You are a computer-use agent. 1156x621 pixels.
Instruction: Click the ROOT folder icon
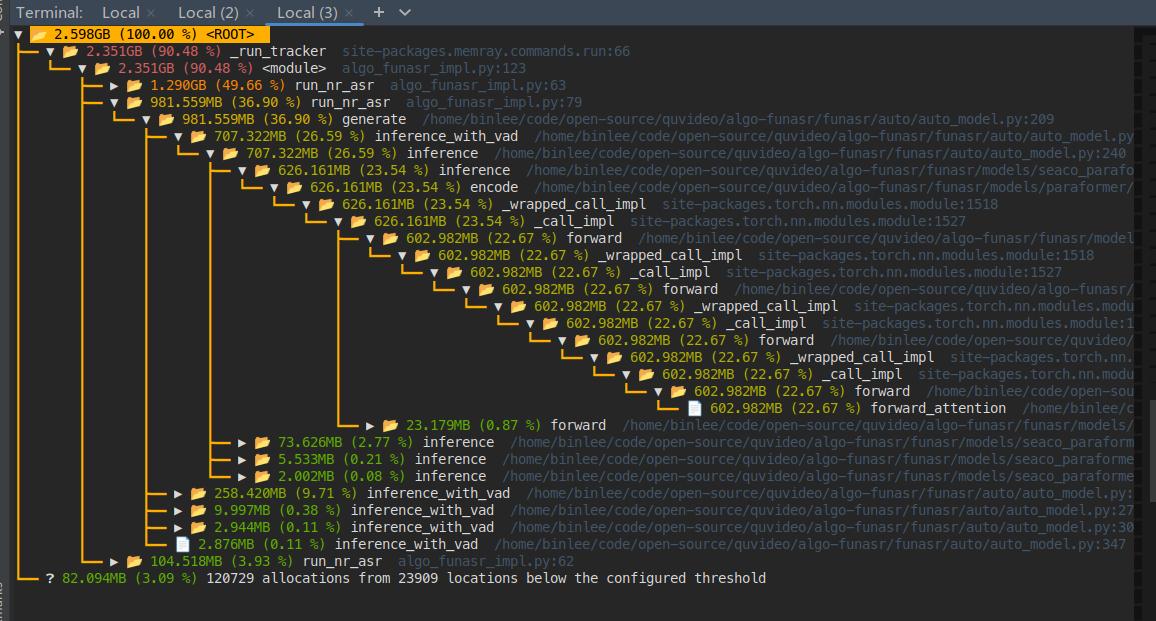click(39, 35)
